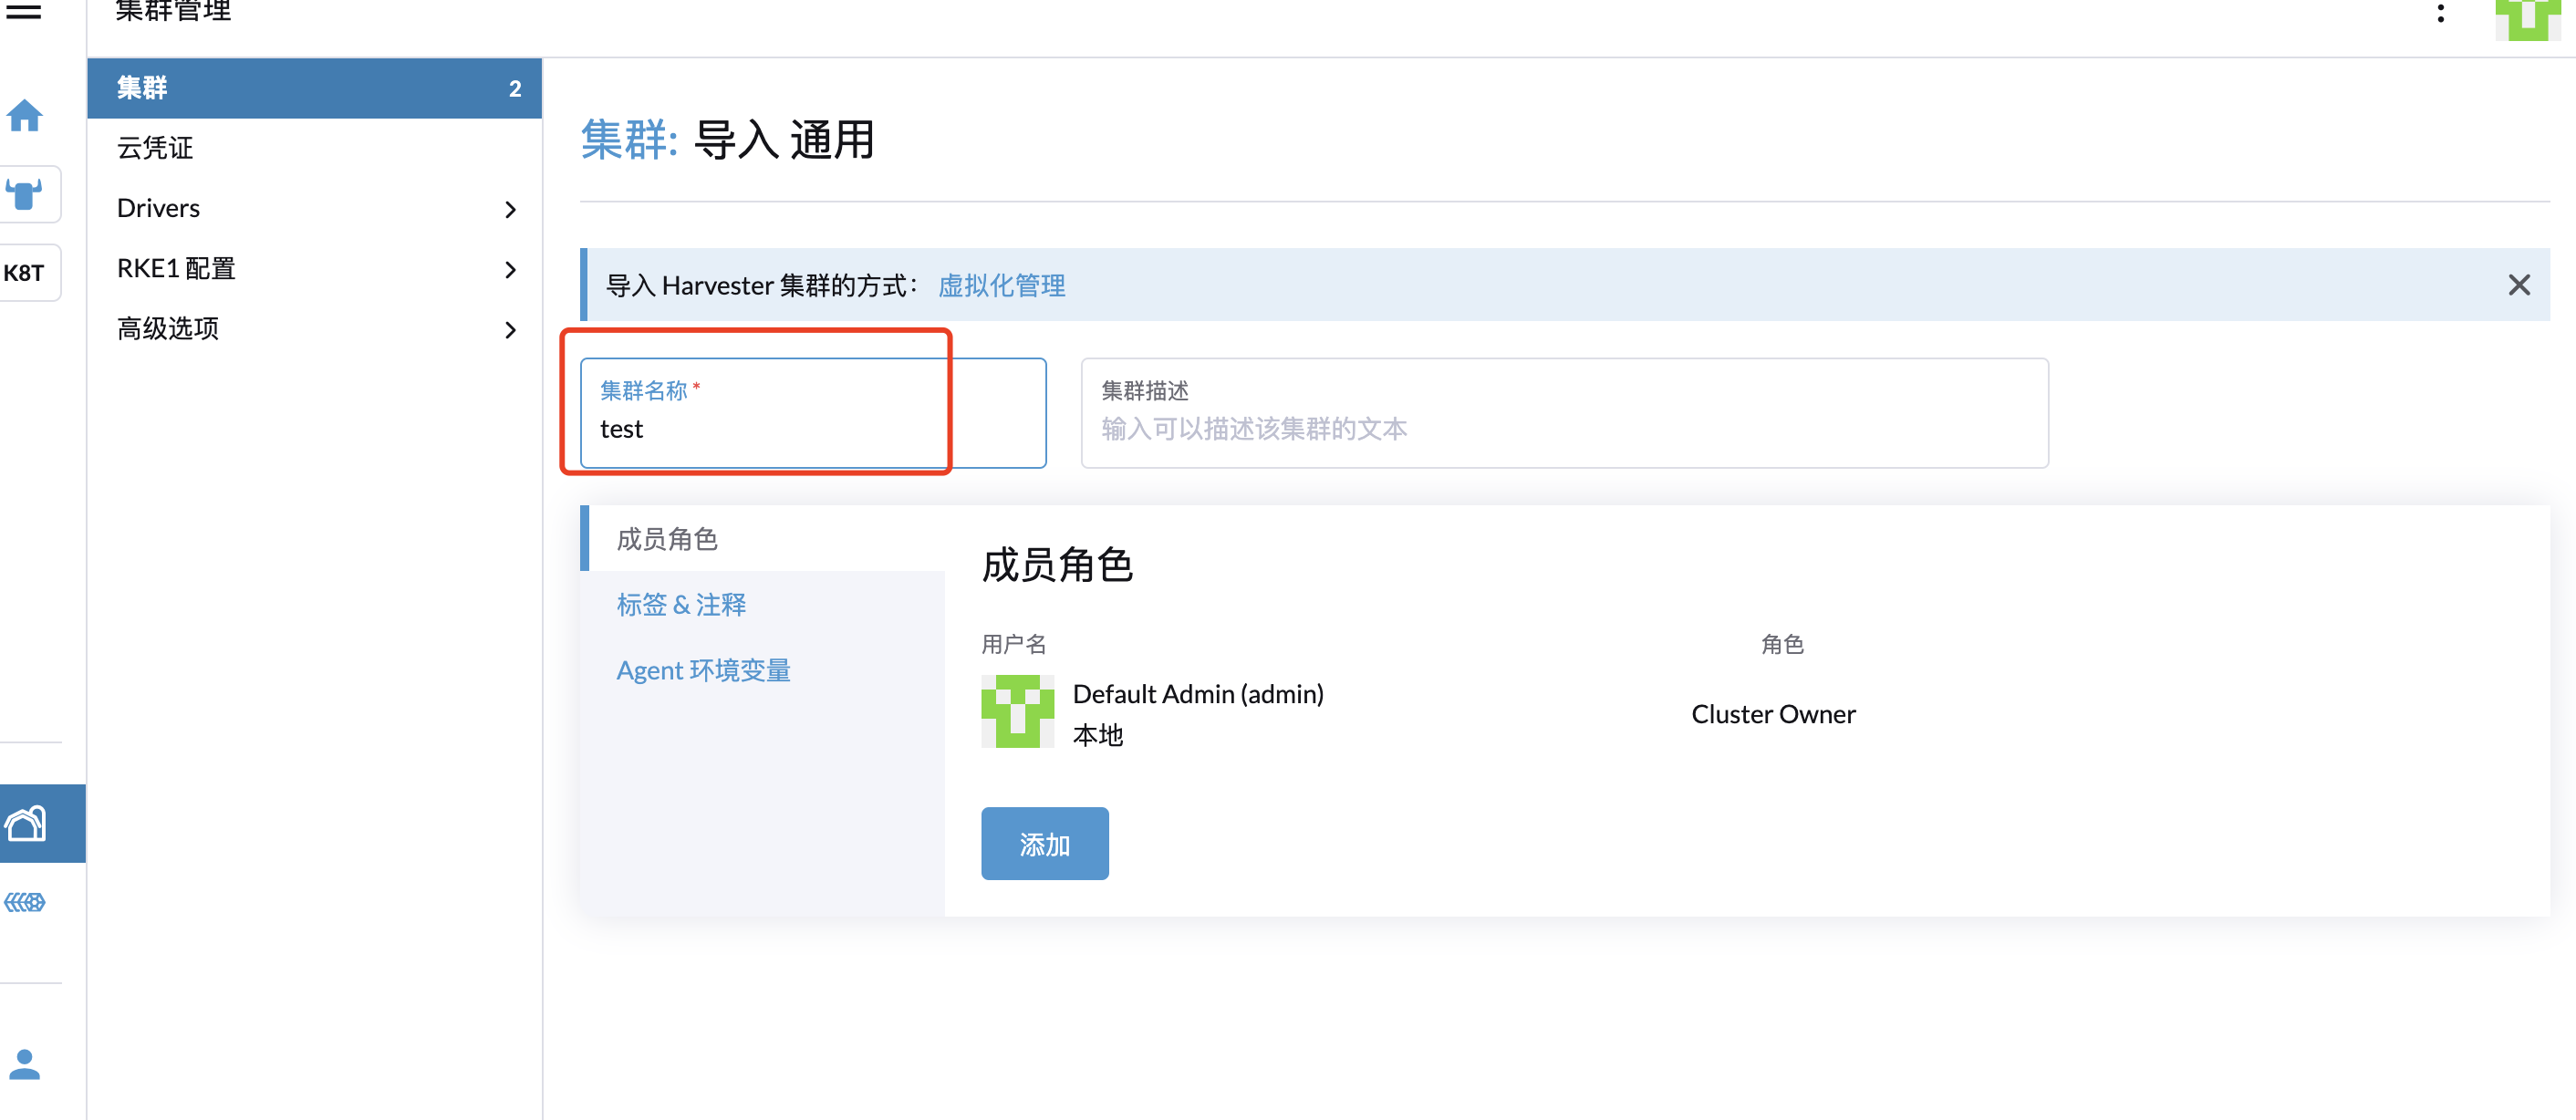Expand the RKE1 配置 chevron
Viewport: 2576px width, 1120px height.
[x=510, y=270]
